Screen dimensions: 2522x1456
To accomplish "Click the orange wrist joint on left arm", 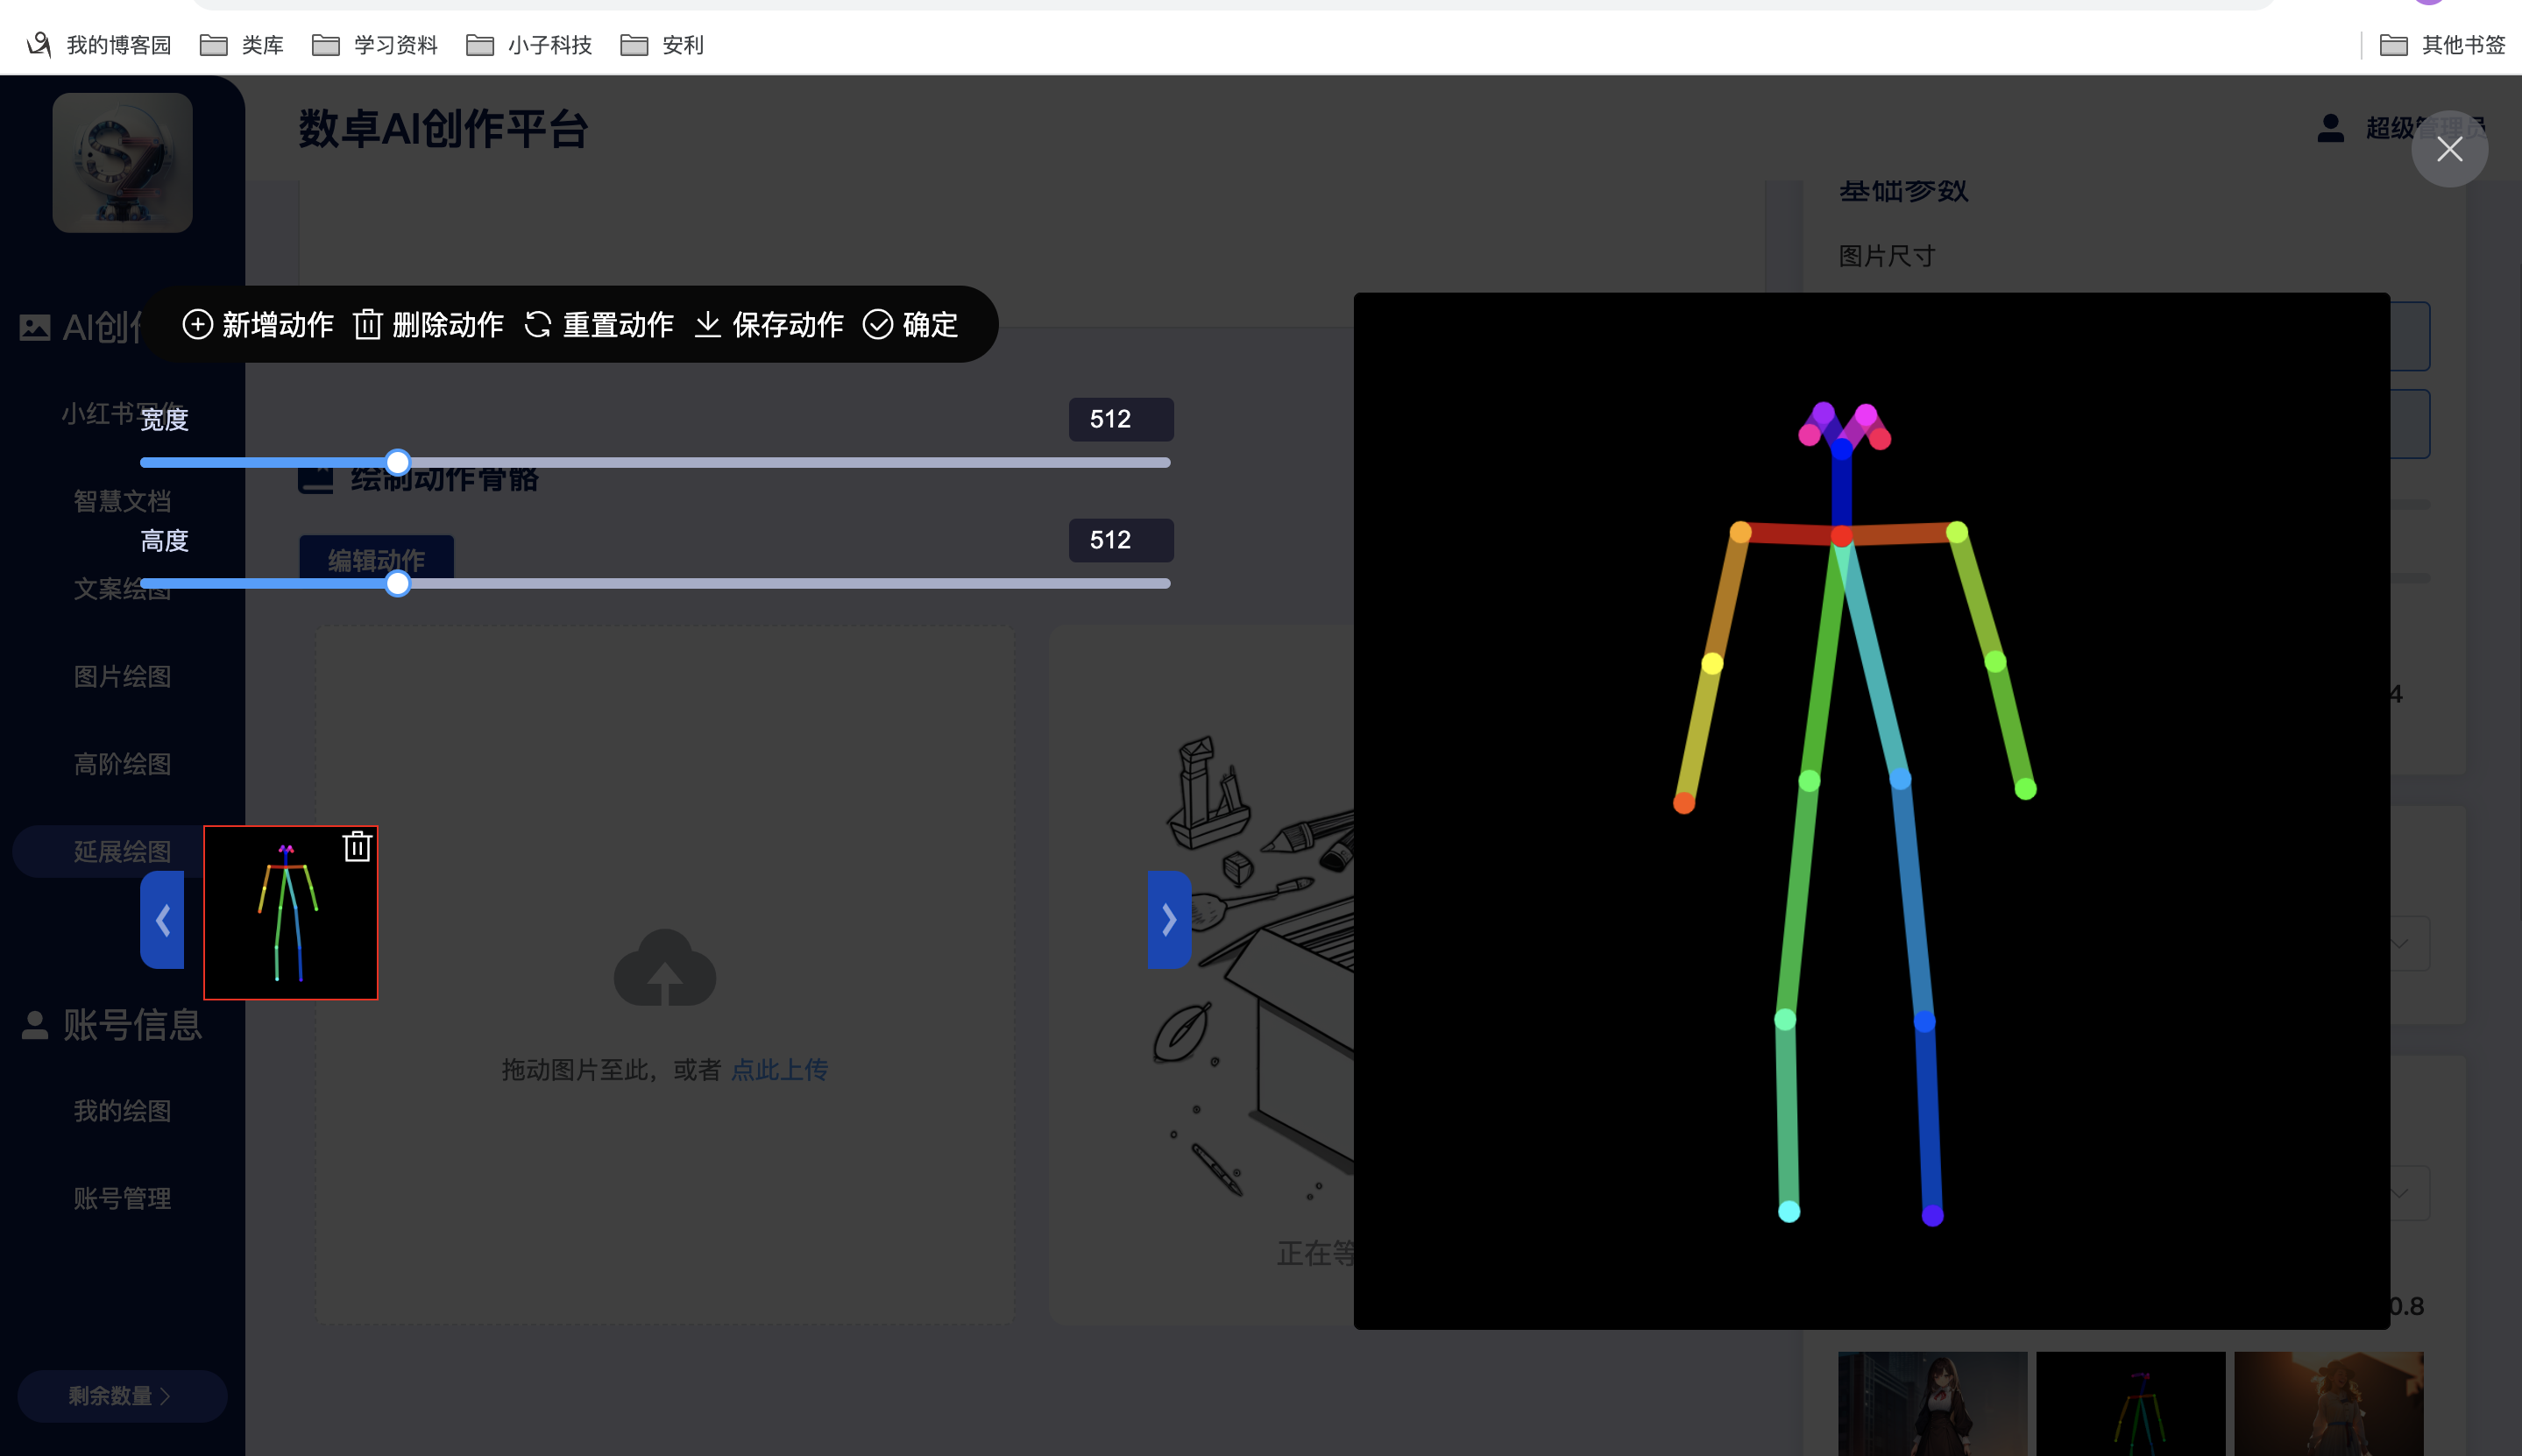I will 1684,803.
